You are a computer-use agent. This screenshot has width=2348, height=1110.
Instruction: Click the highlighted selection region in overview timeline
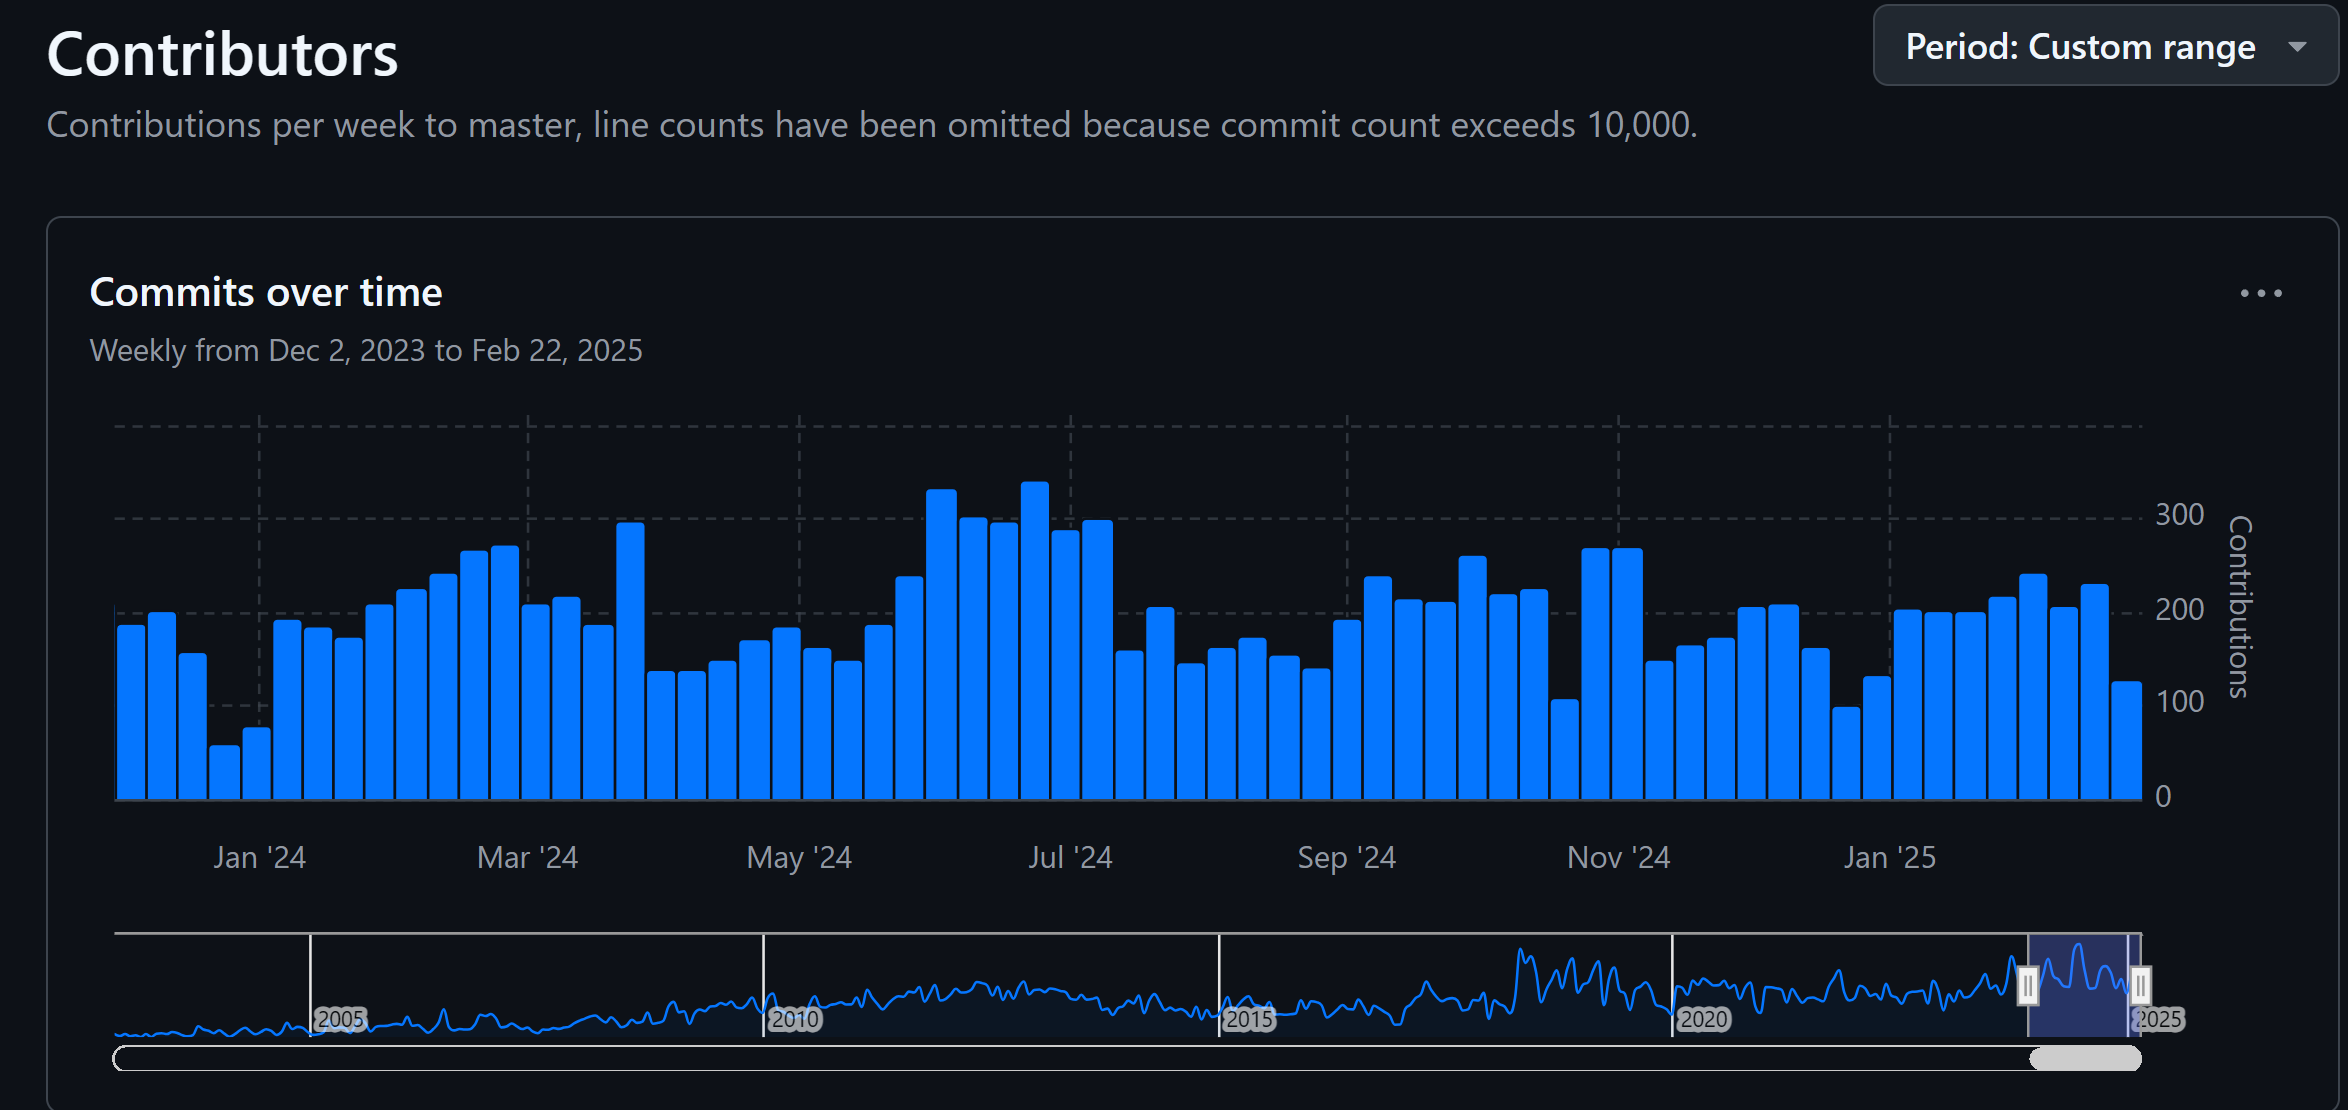[x=2083, y=985]
